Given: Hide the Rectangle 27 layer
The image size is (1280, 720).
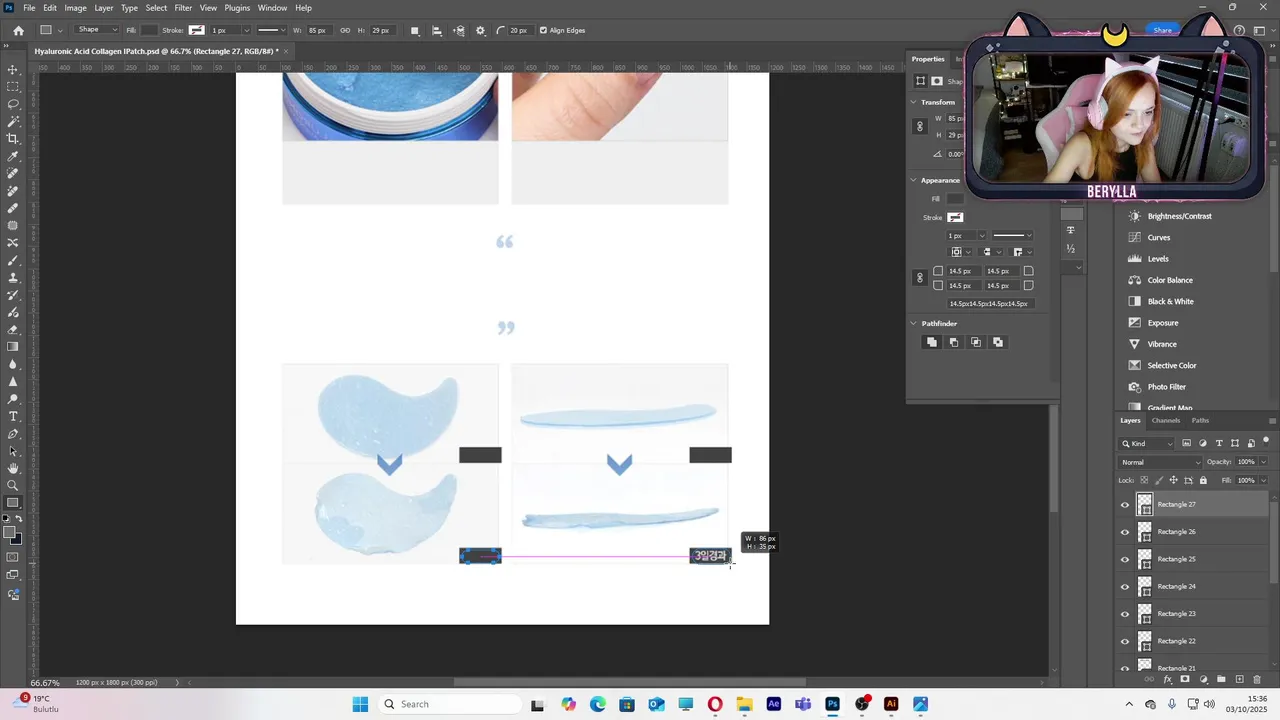Looking at the screenshot, I should 1125,505.
